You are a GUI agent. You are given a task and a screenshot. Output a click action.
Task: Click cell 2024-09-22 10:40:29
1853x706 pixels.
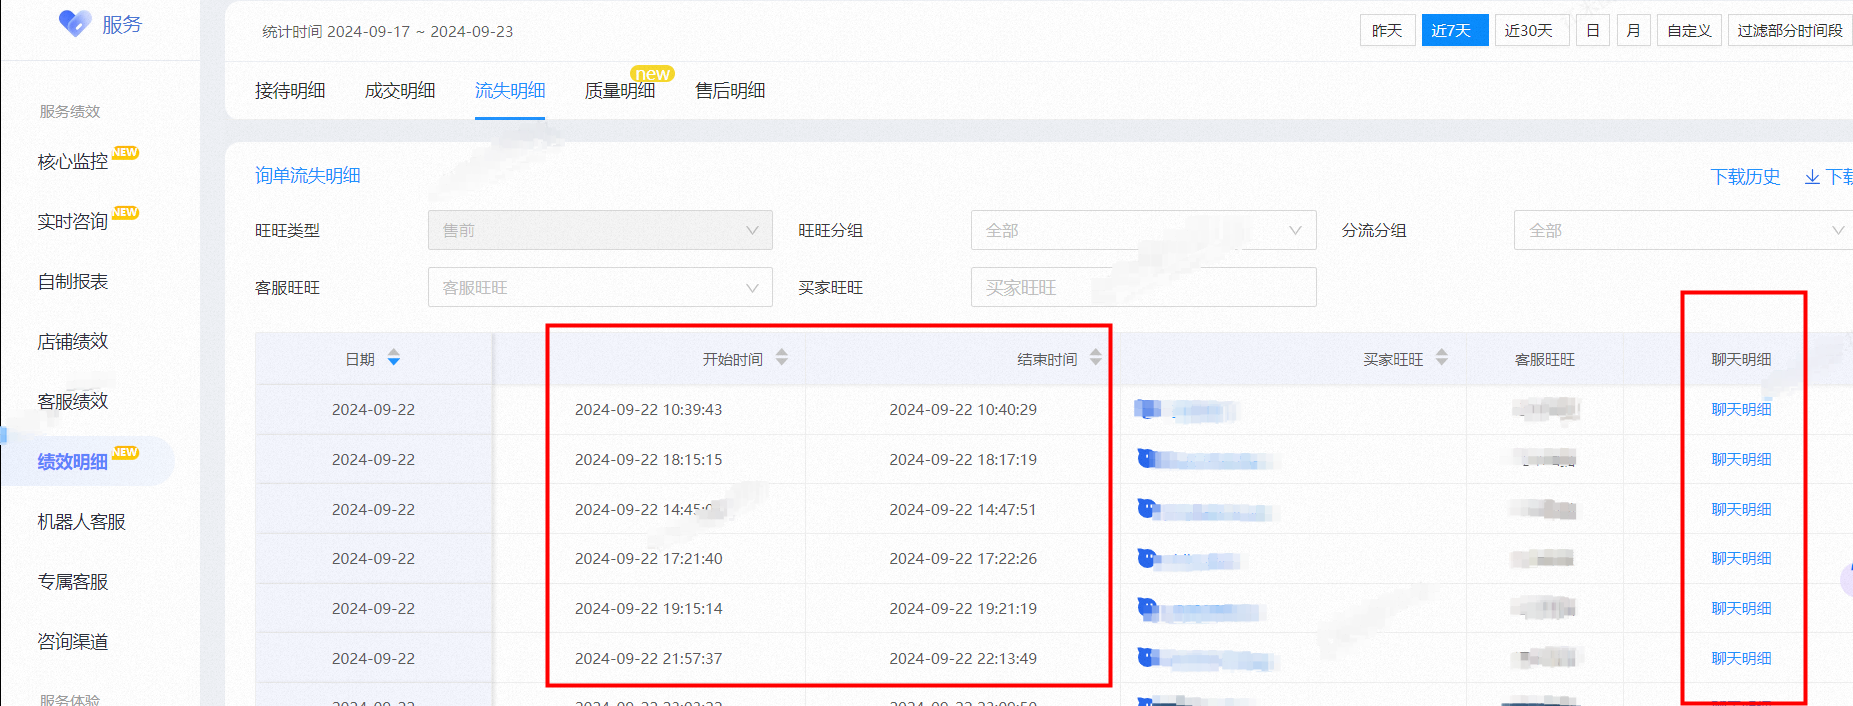pyautogui.click(x=963, y=409)
